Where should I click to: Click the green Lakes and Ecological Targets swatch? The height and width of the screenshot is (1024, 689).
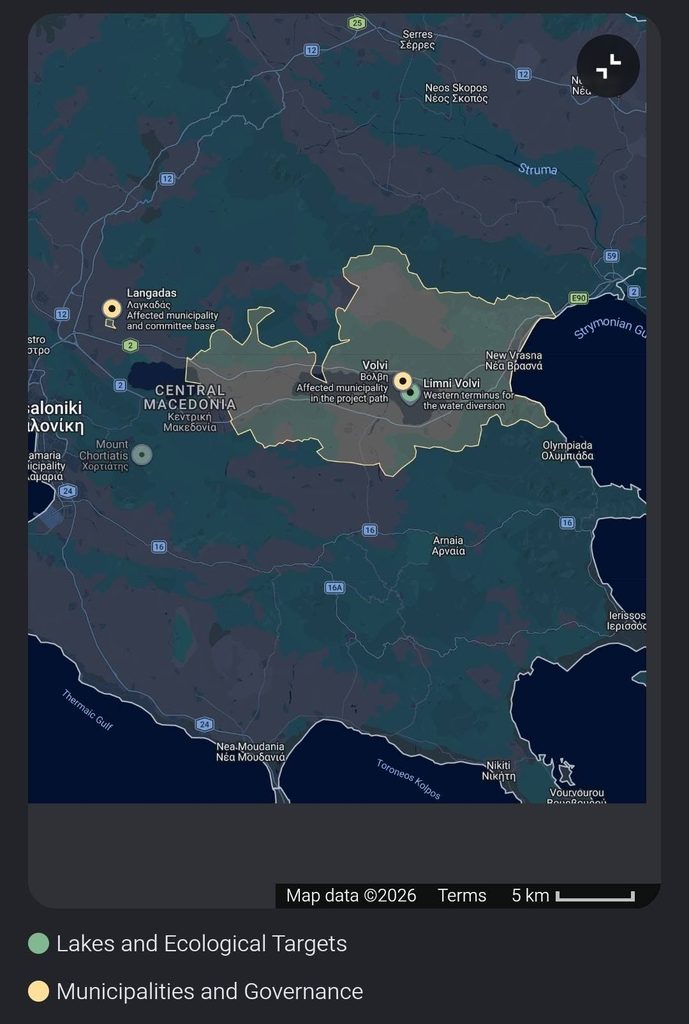click(39, 943)
